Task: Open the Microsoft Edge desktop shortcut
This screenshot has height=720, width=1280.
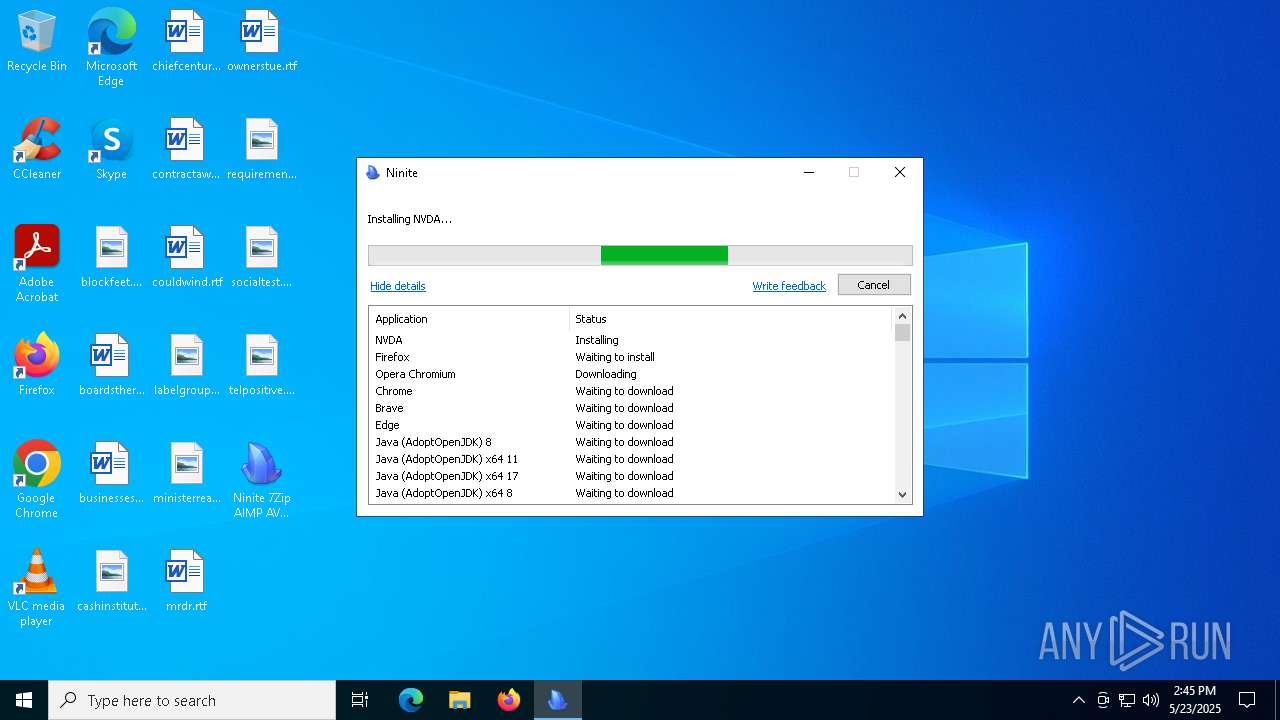Action: coord(111,48)
